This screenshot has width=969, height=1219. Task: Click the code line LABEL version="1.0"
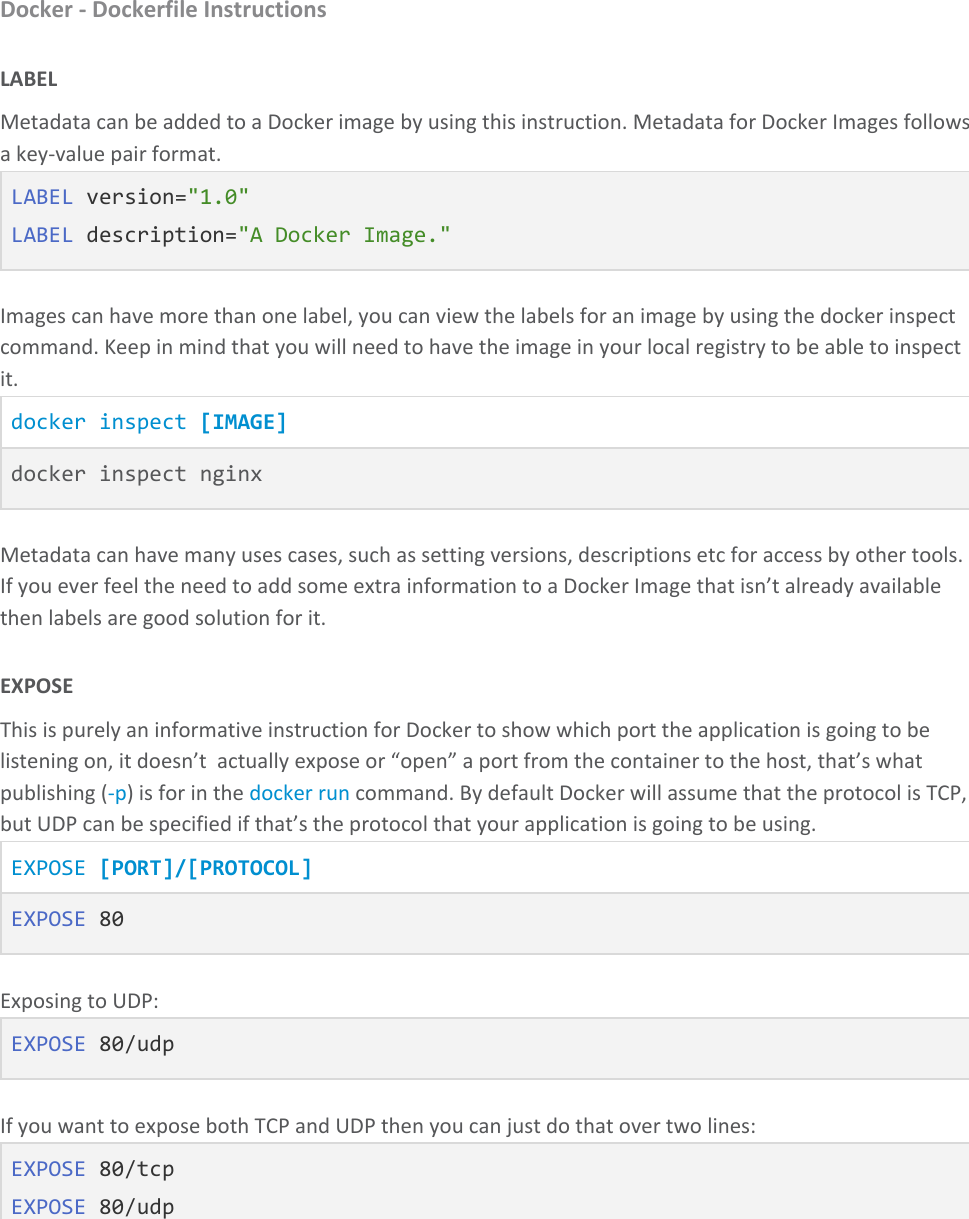(130, 197)
